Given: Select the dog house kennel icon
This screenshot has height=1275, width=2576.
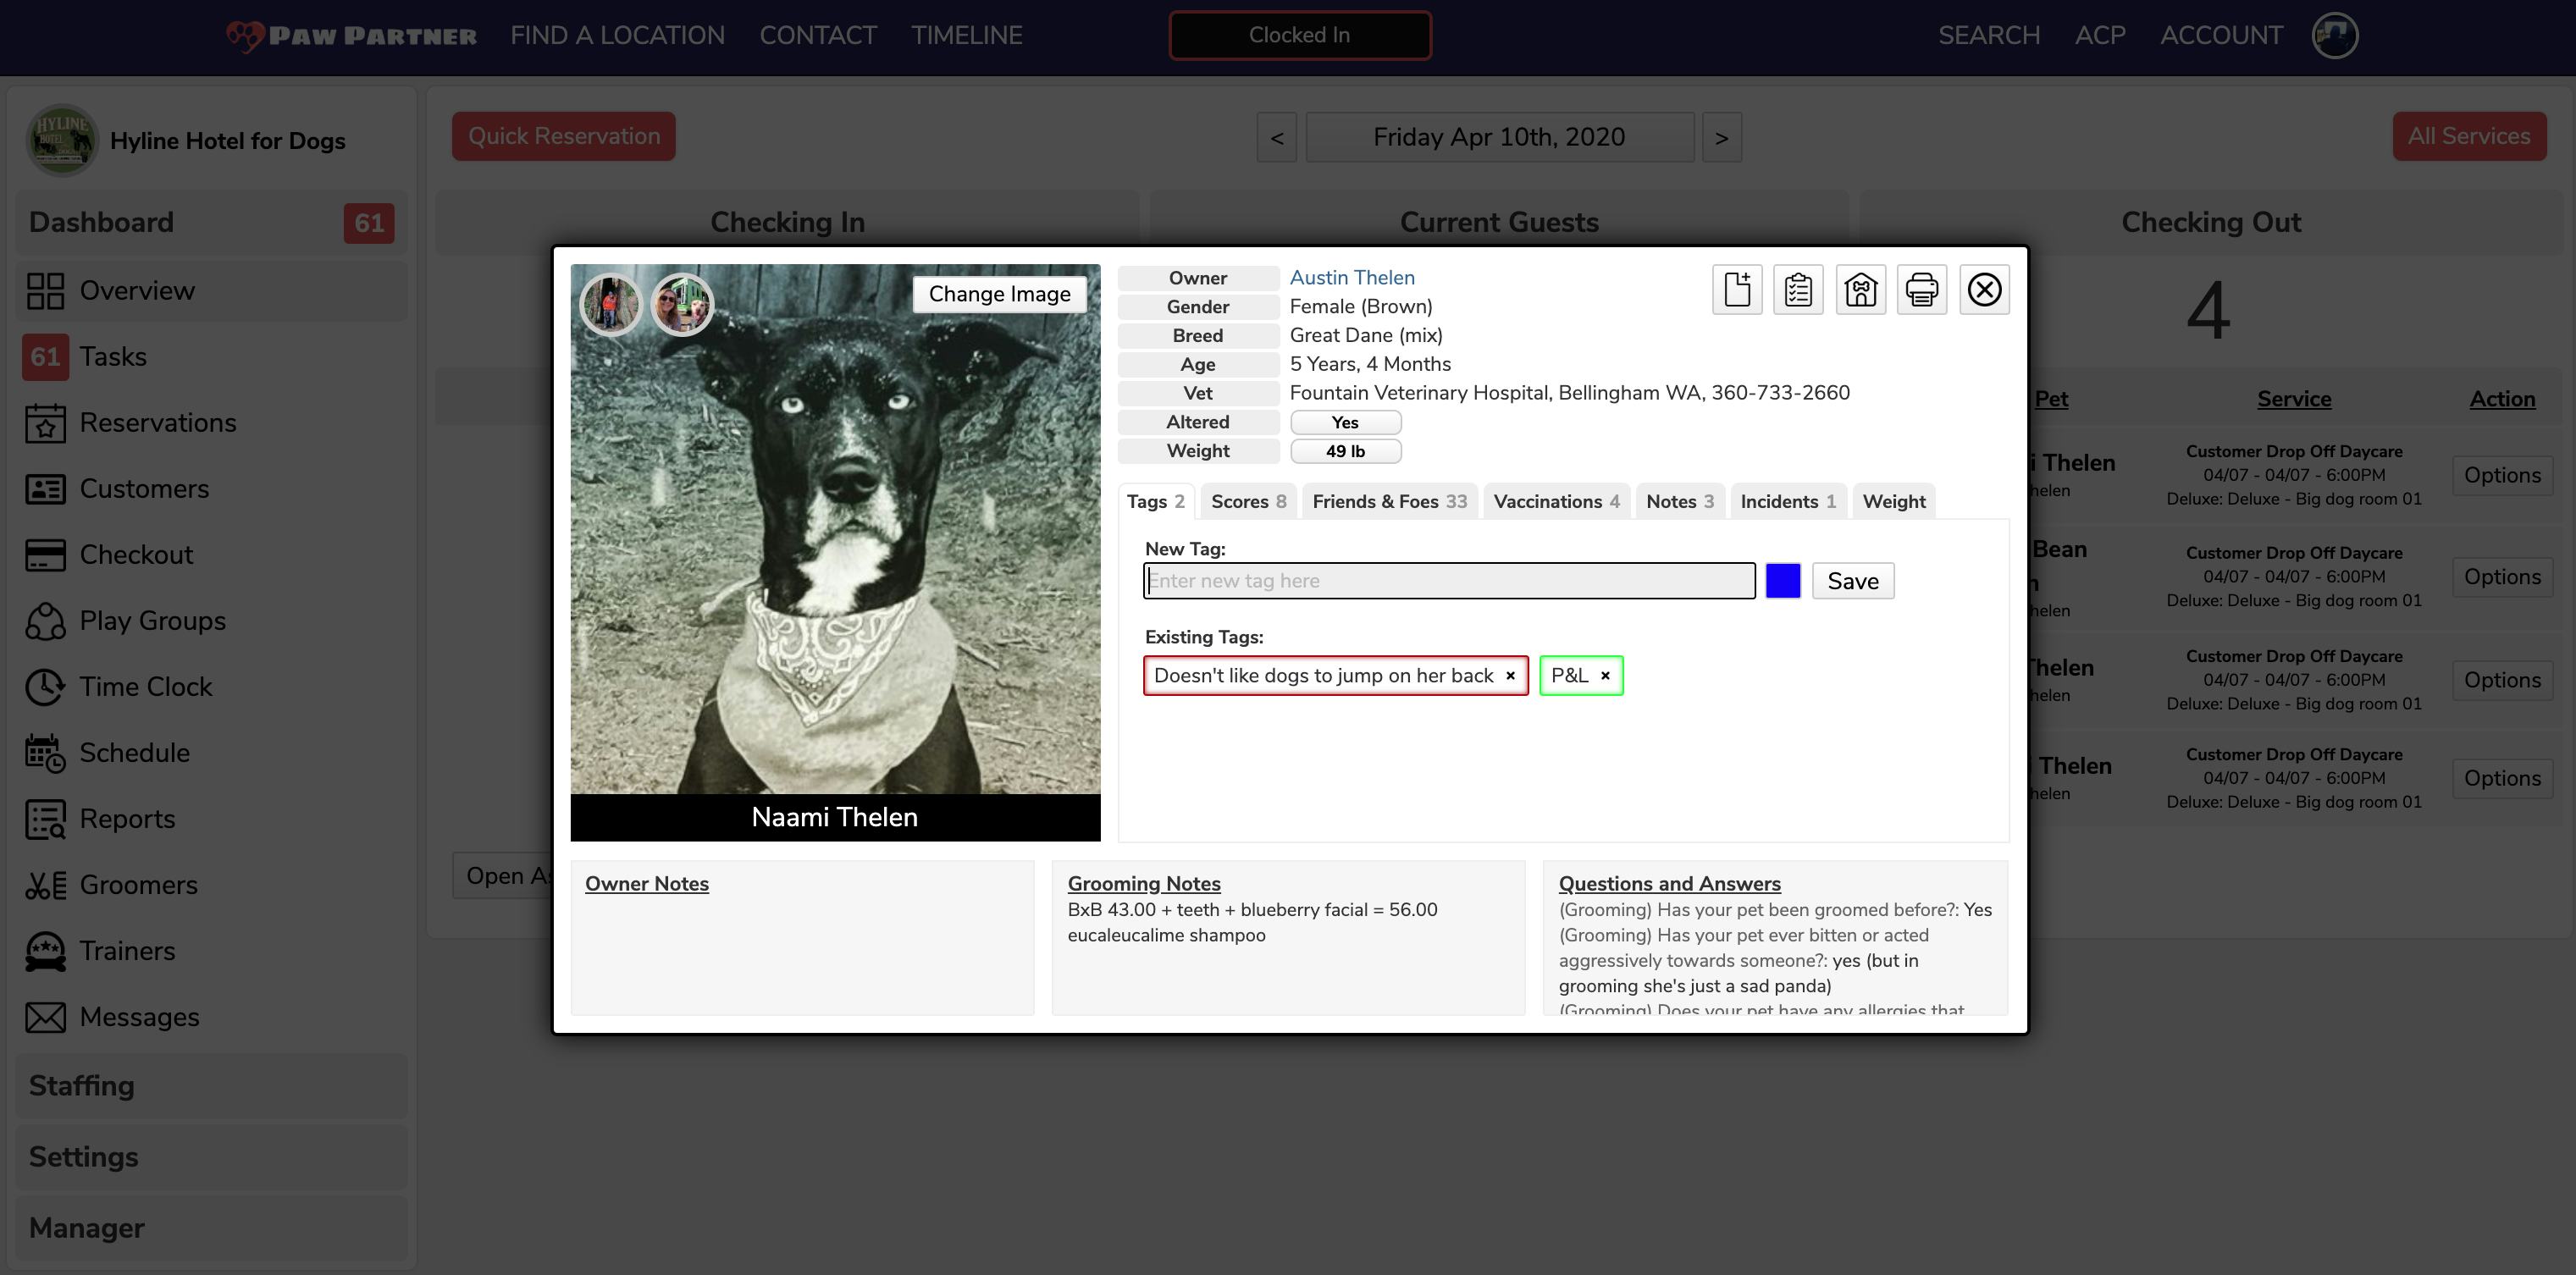Looking at the screenshot, I should pos(1861,289).
